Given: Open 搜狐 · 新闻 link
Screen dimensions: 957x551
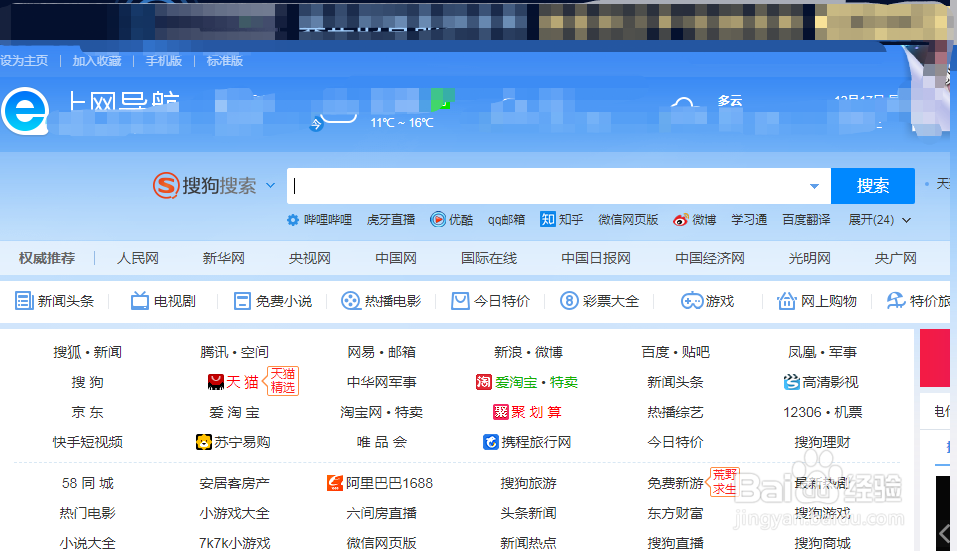Looking at the screenshot, I should [87, 352].
